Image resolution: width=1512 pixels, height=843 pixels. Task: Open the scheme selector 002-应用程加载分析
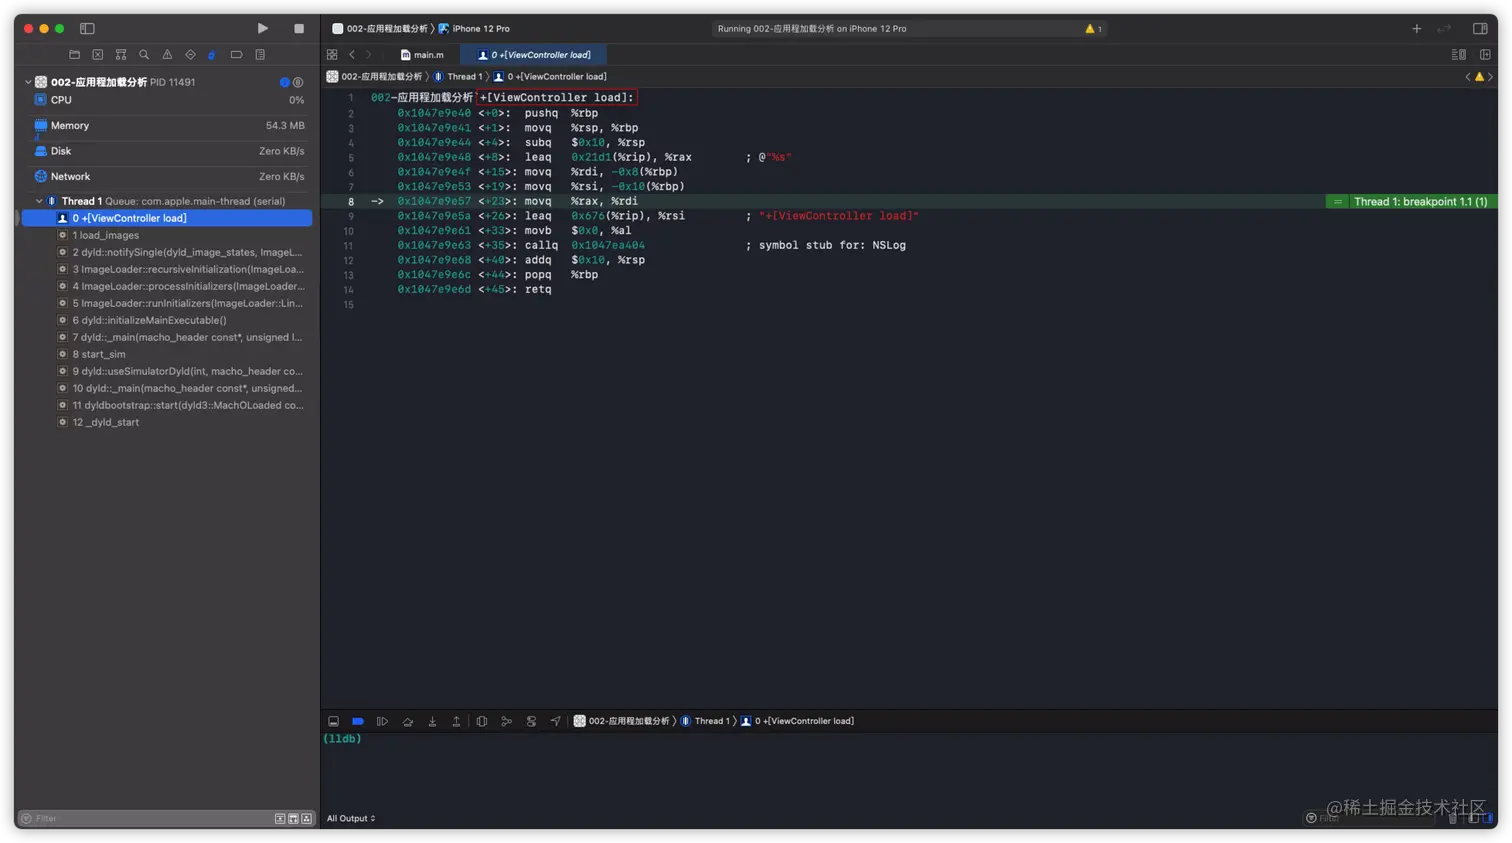click(x=380, y=29)
